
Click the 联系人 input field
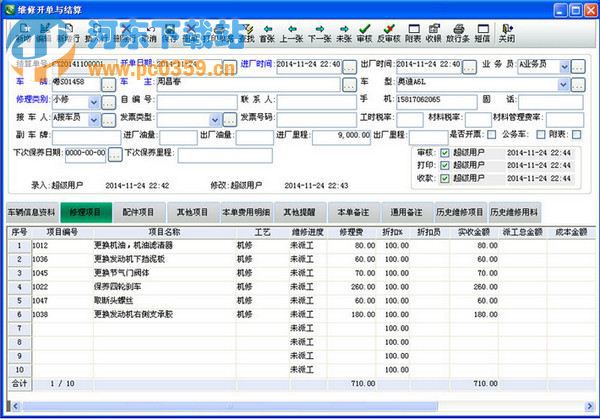[x=316, y=102]
